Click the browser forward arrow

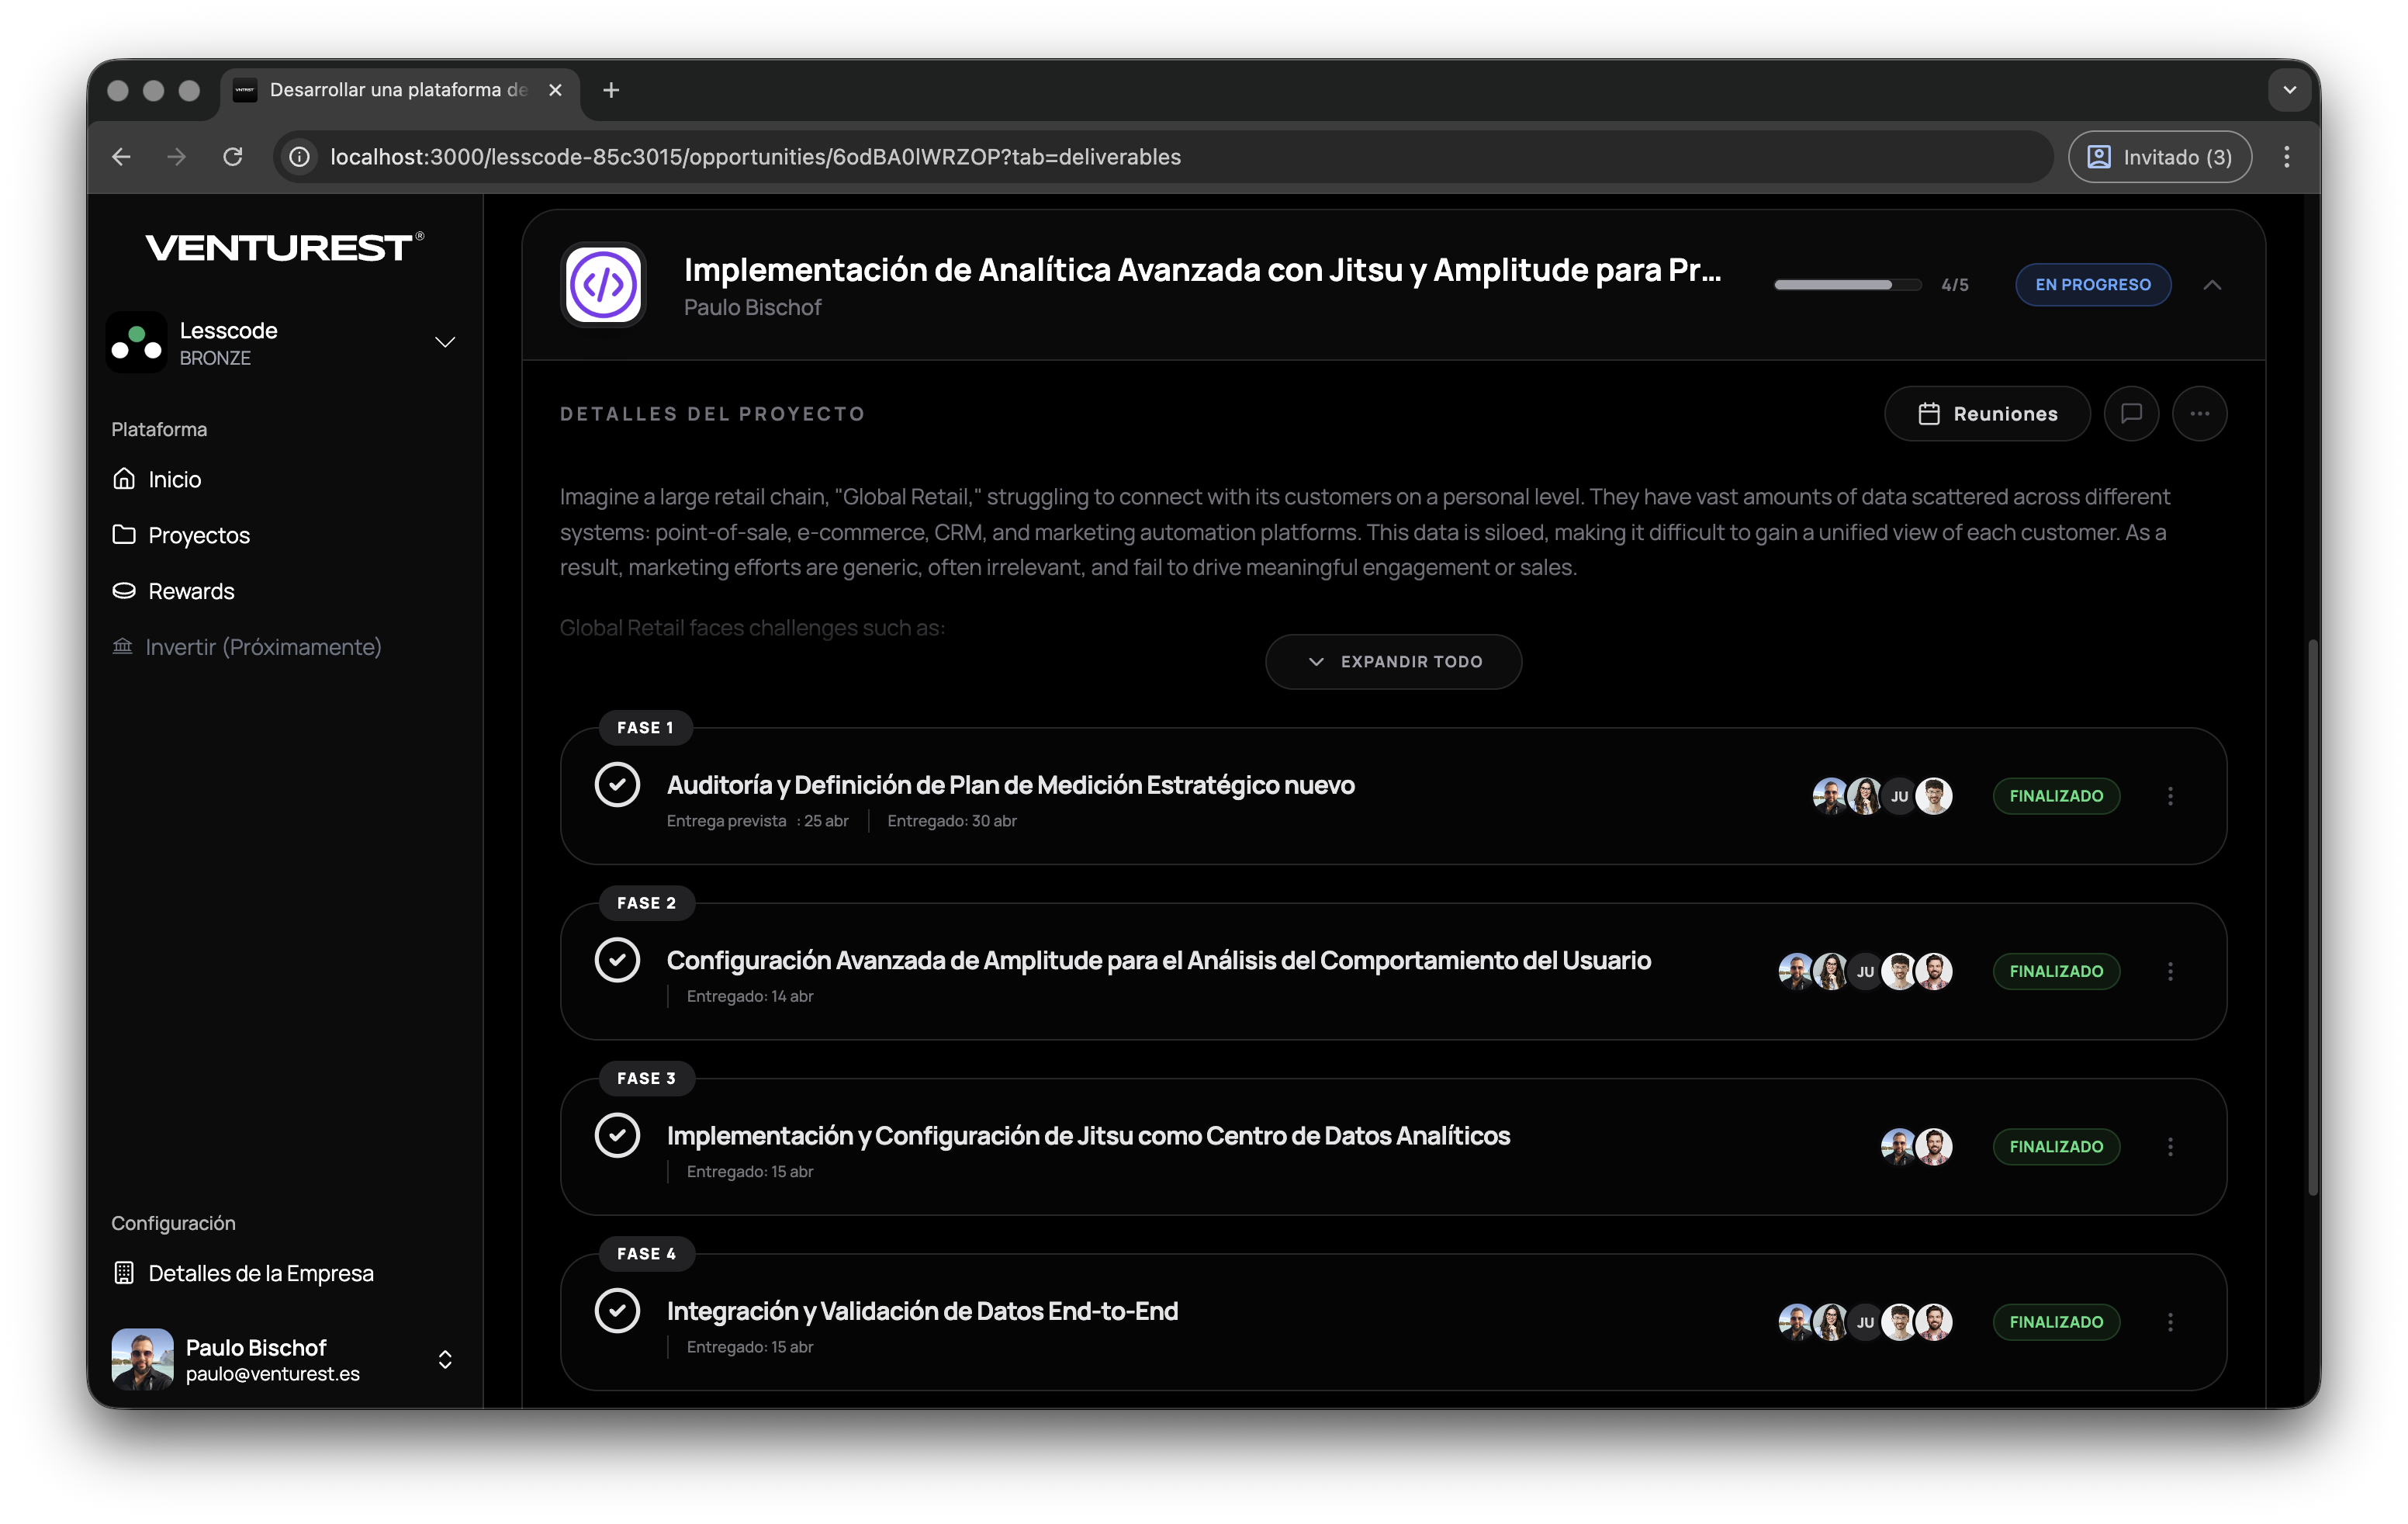click(x=176, y=156)
